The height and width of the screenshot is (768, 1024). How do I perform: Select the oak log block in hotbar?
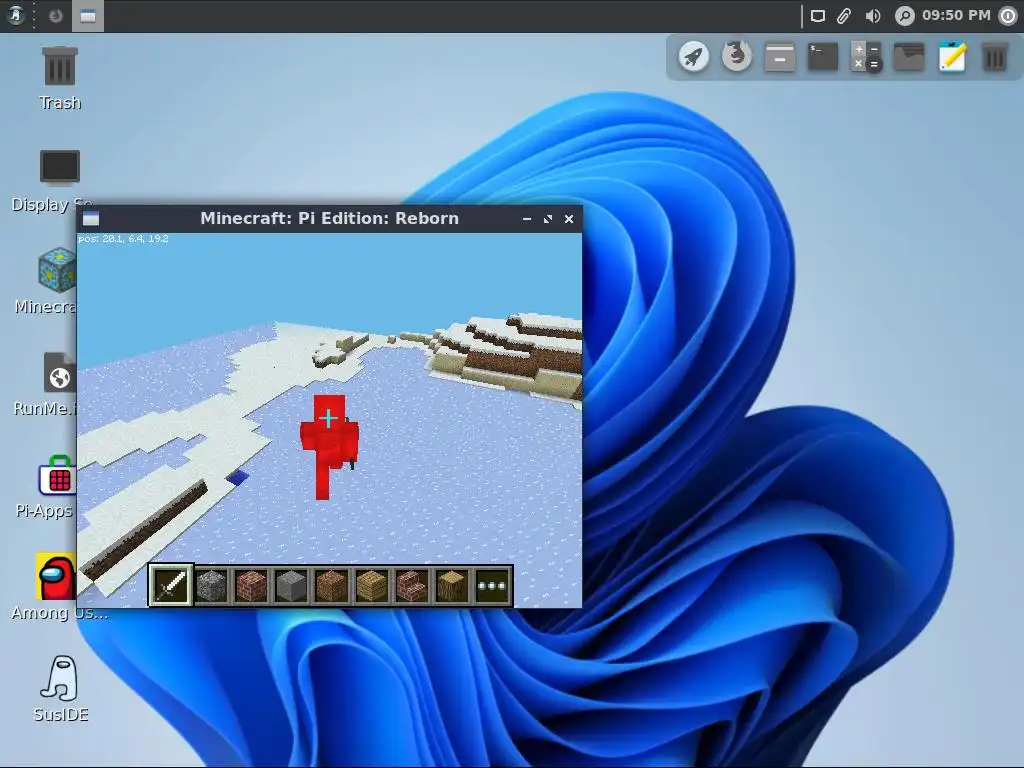(x=452, y=585)
